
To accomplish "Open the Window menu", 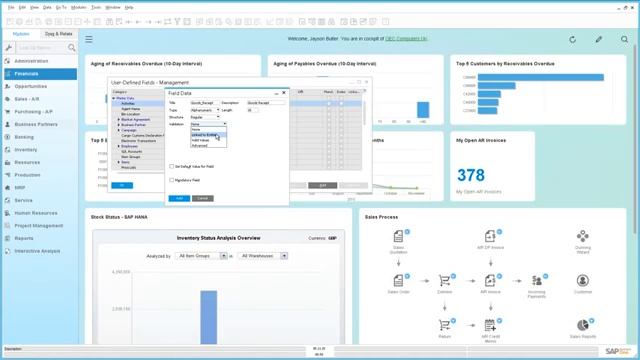I will [x=113, y=7].
